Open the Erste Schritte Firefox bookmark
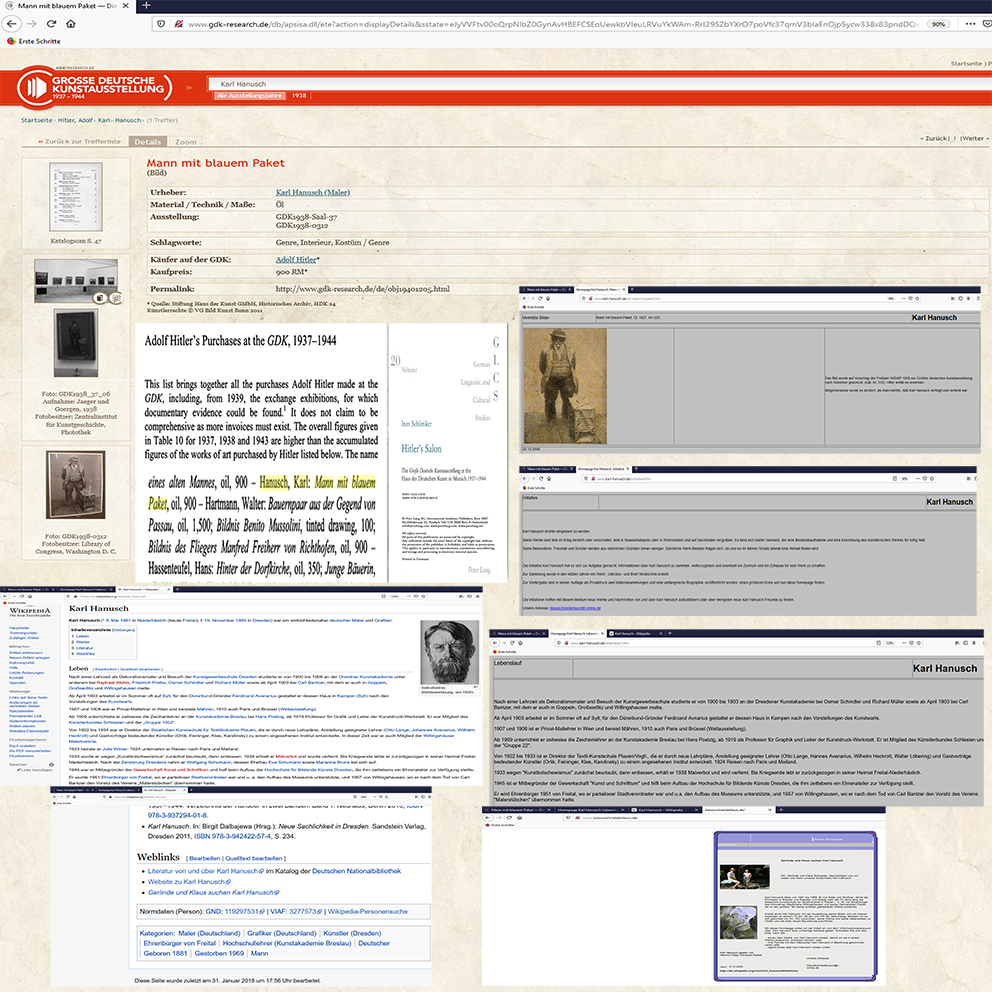The width and height of the screenshot is (992, 992). coord(34,41)
